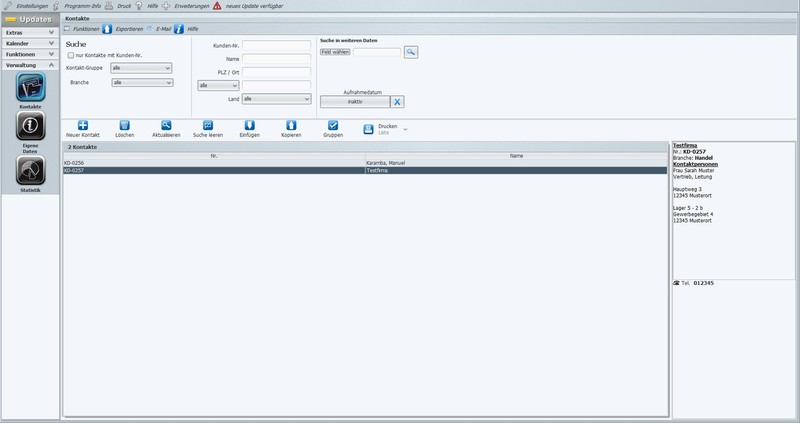Image resolution: width=800 pixels, height=423 pixels.
Task: Click the Drucken Liste print icon
Action: coord(368,130)
